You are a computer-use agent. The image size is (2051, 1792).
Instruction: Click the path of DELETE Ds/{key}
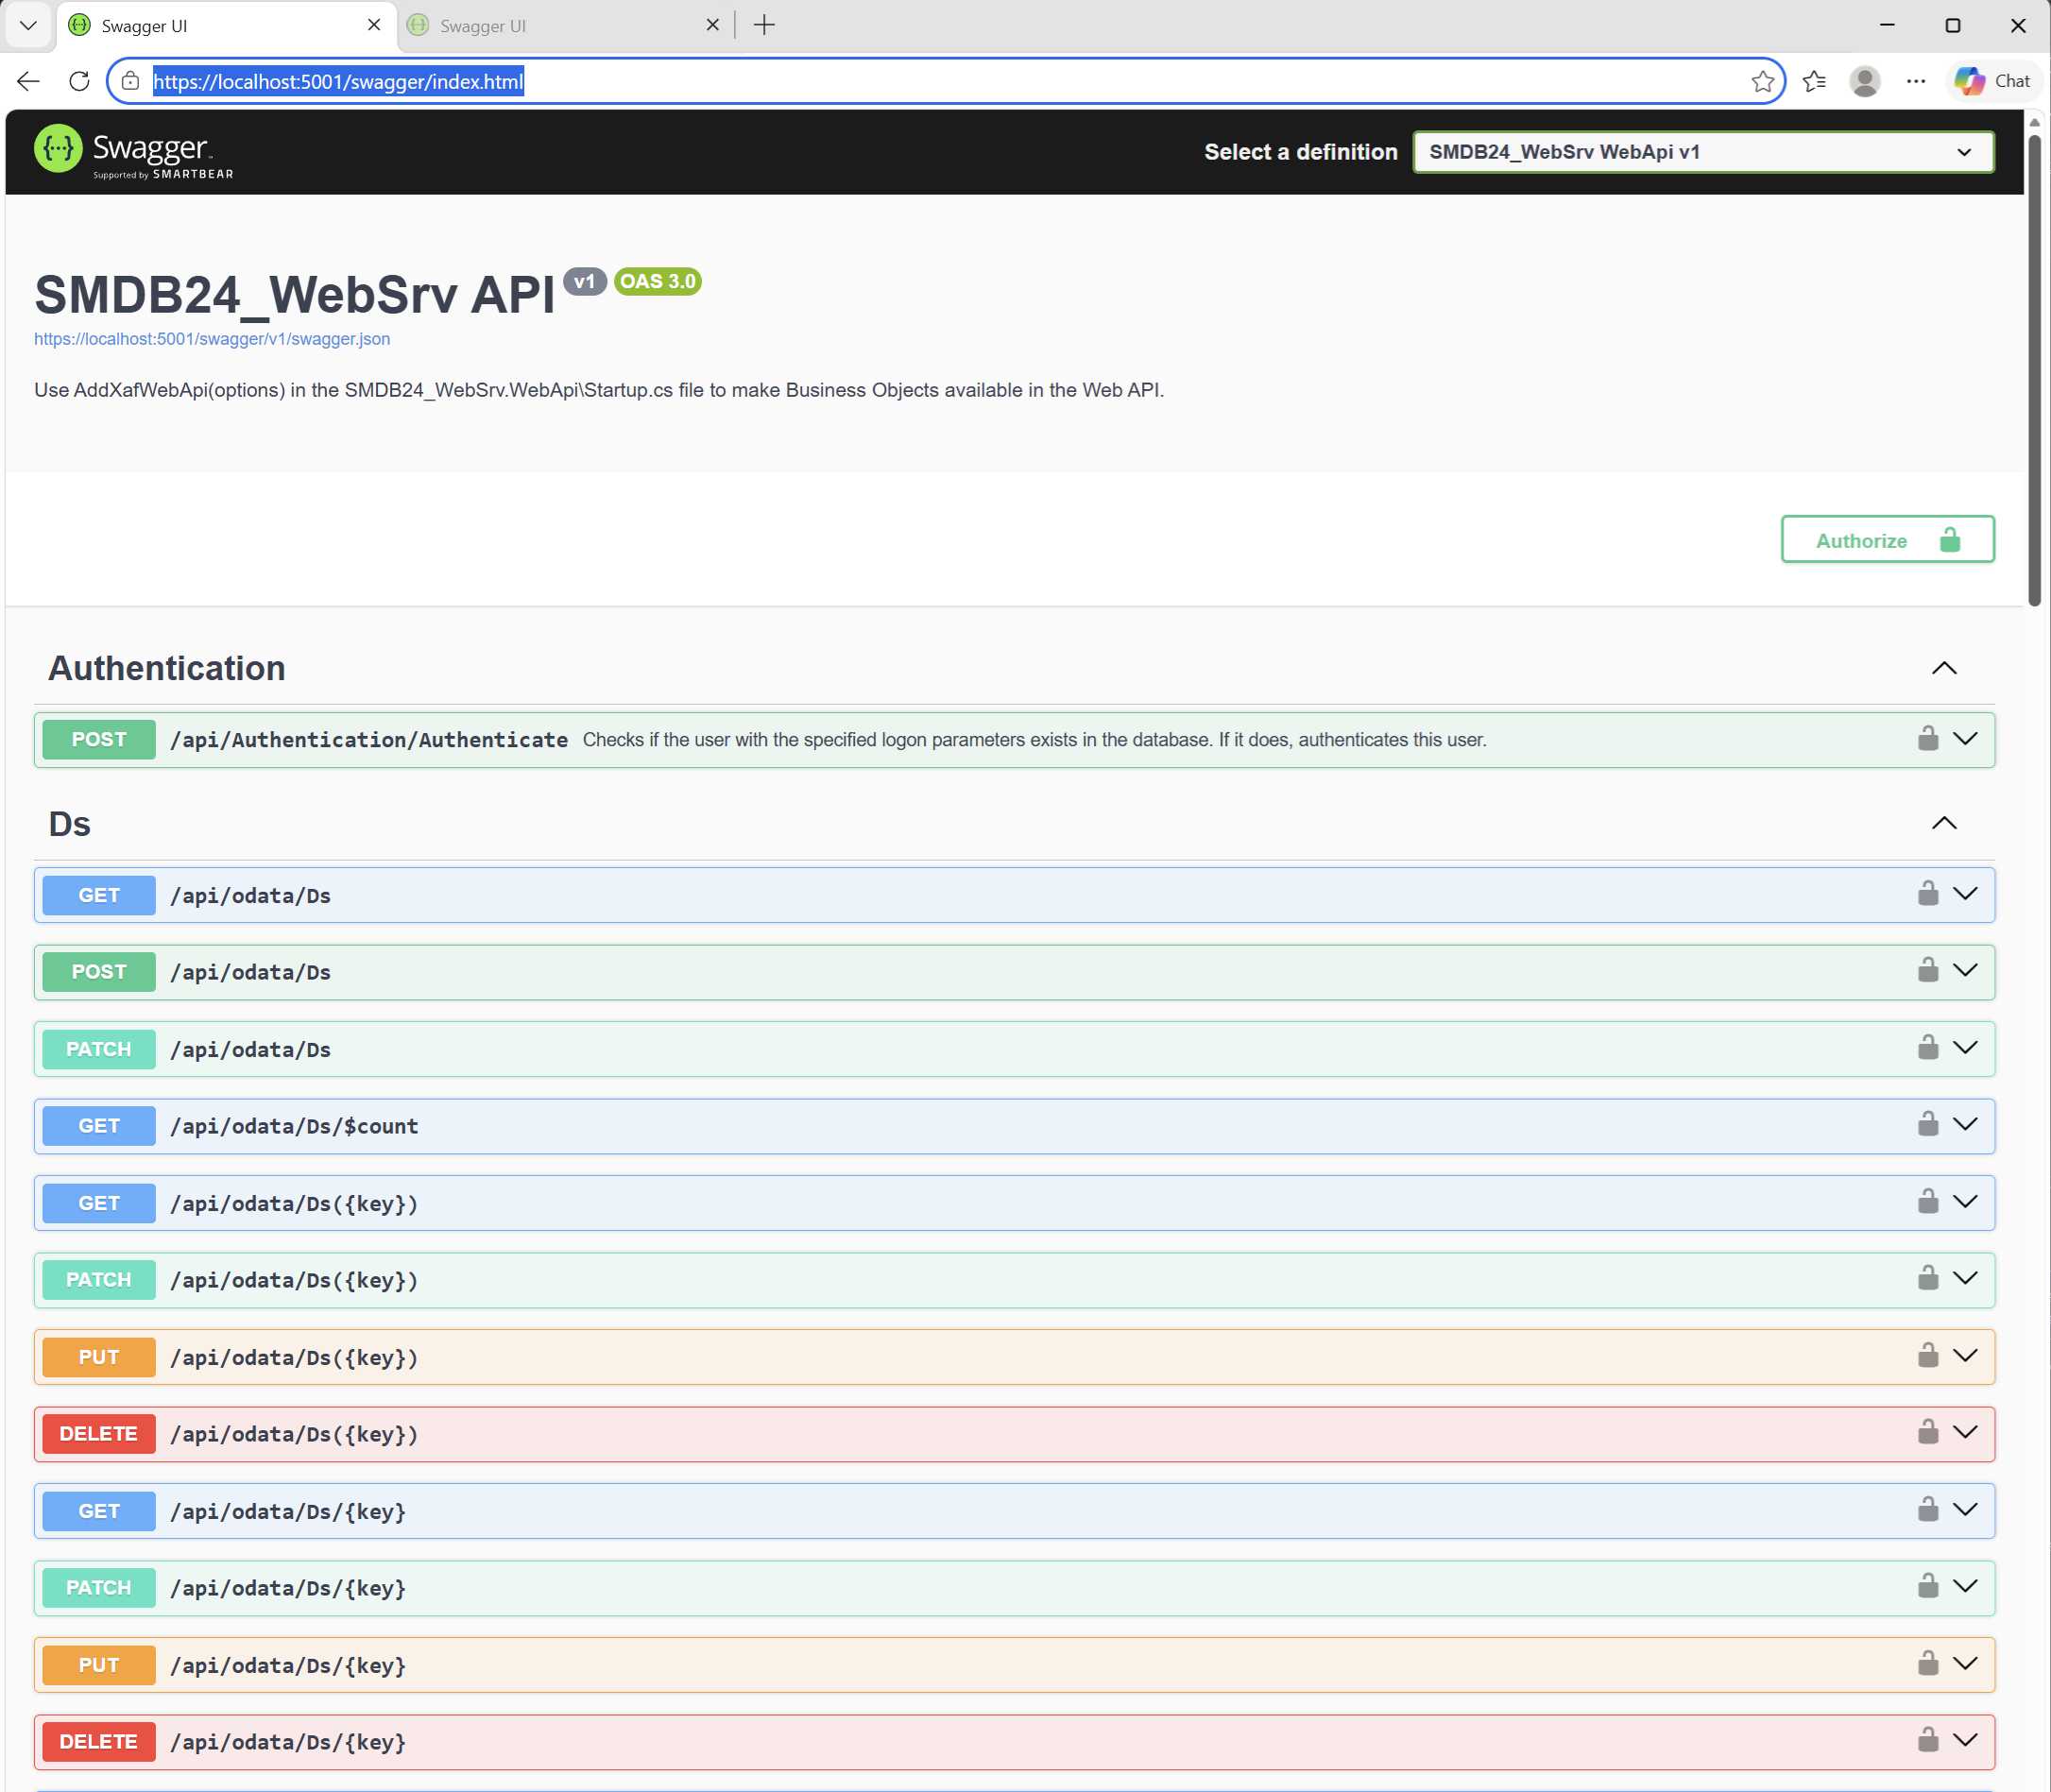288,1742
